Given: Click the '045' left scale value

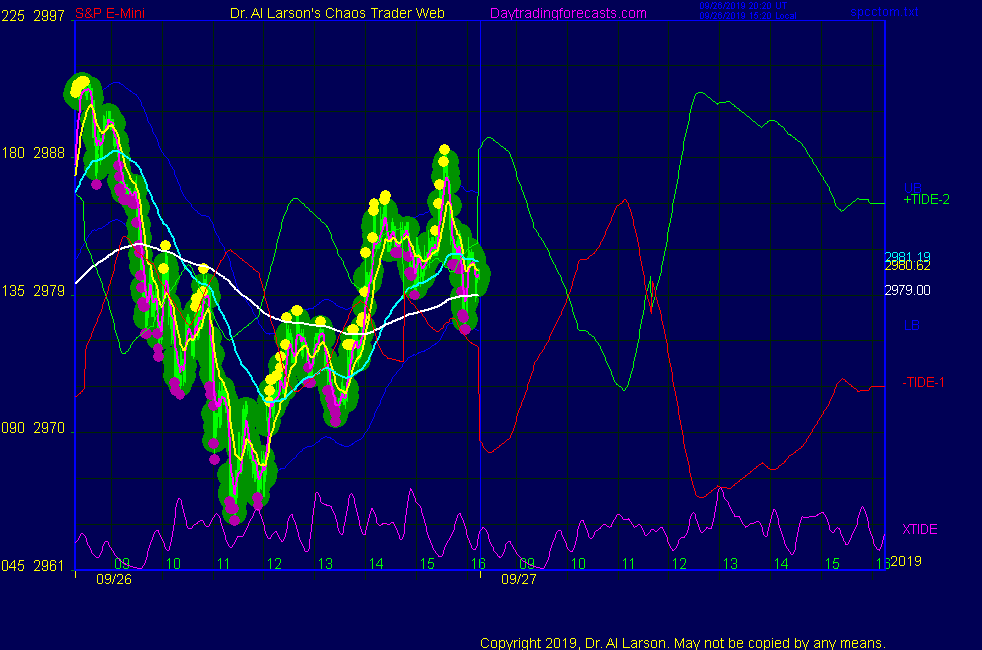Looking at the screenshot, I should click(x=13, y=565).
